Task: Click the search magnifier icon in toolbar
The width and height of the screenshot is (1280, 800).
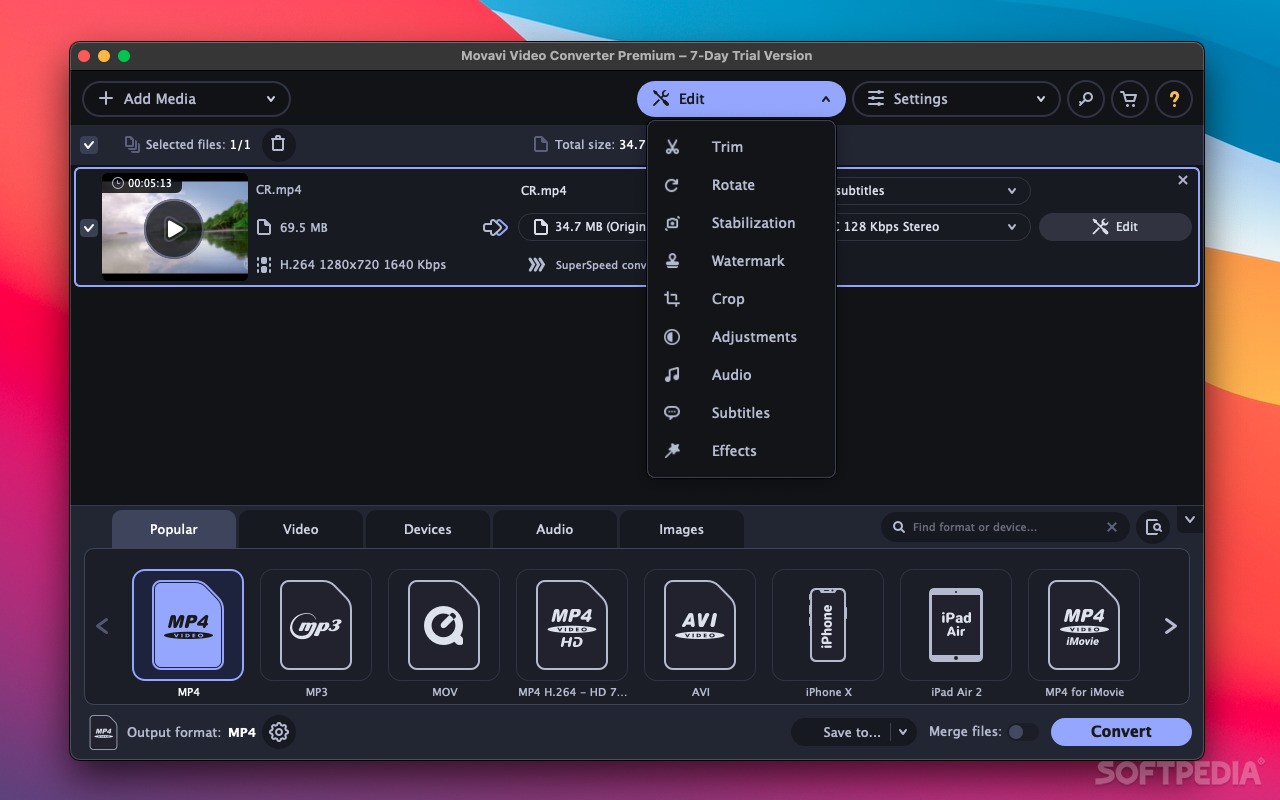Action: [1085, 99]
